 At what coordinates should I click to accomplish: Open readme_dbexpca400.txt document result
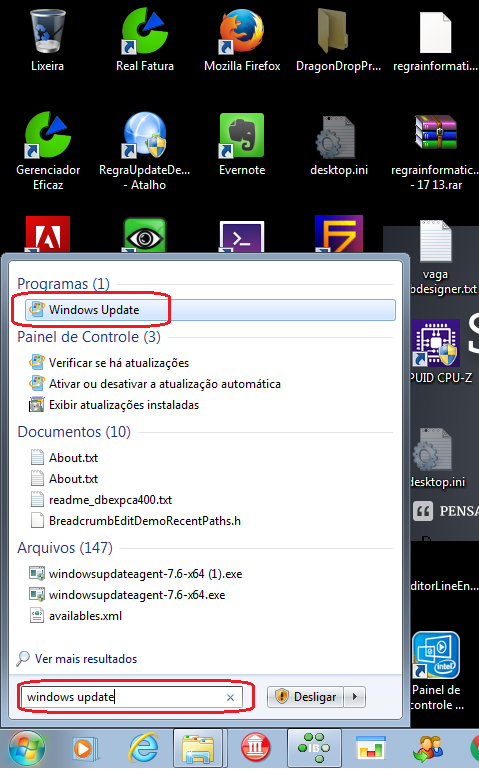(101, 500)
